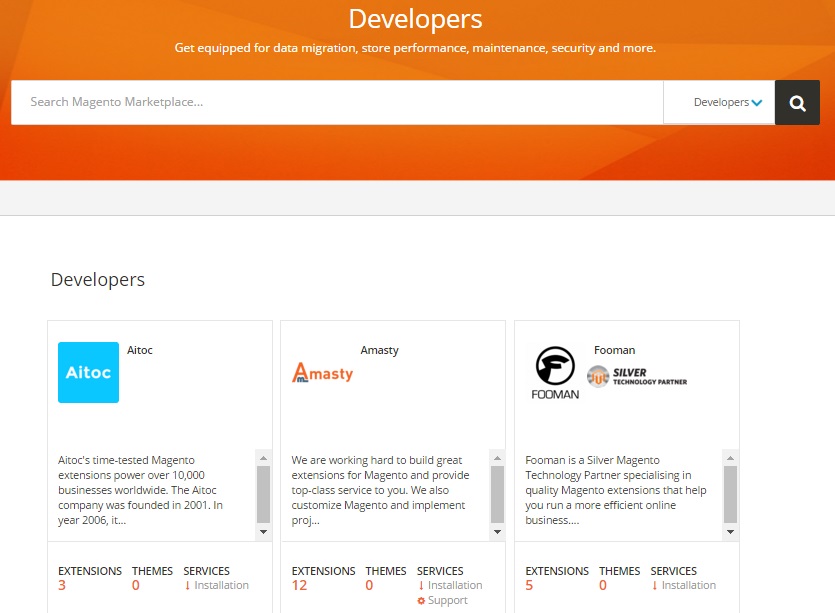Click Fooman extensions count 5
The width and height of the screenshot is (835, 613).
[x=529, y=585]
